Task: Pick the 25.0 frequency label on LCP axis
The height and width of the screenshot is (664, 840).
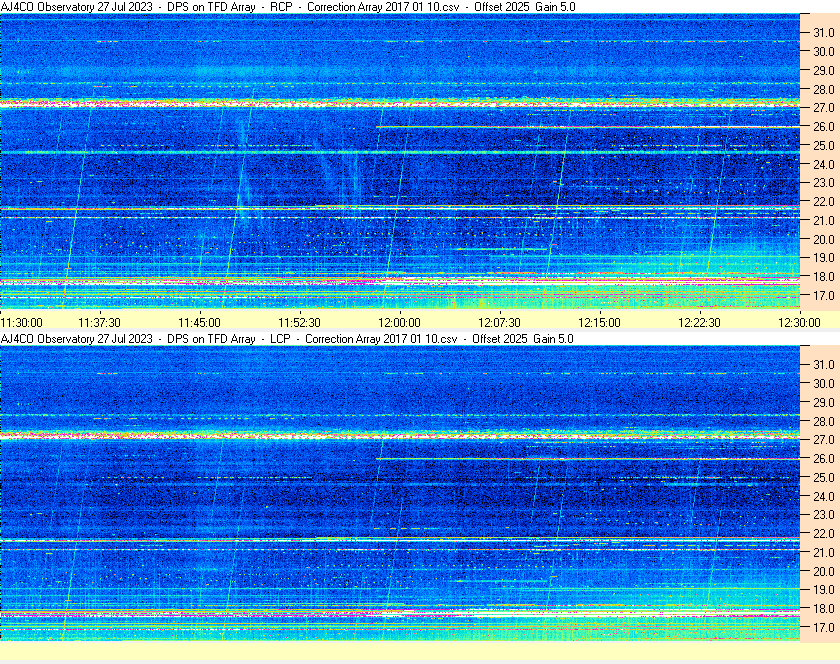Action: click(x=824, y=478)
